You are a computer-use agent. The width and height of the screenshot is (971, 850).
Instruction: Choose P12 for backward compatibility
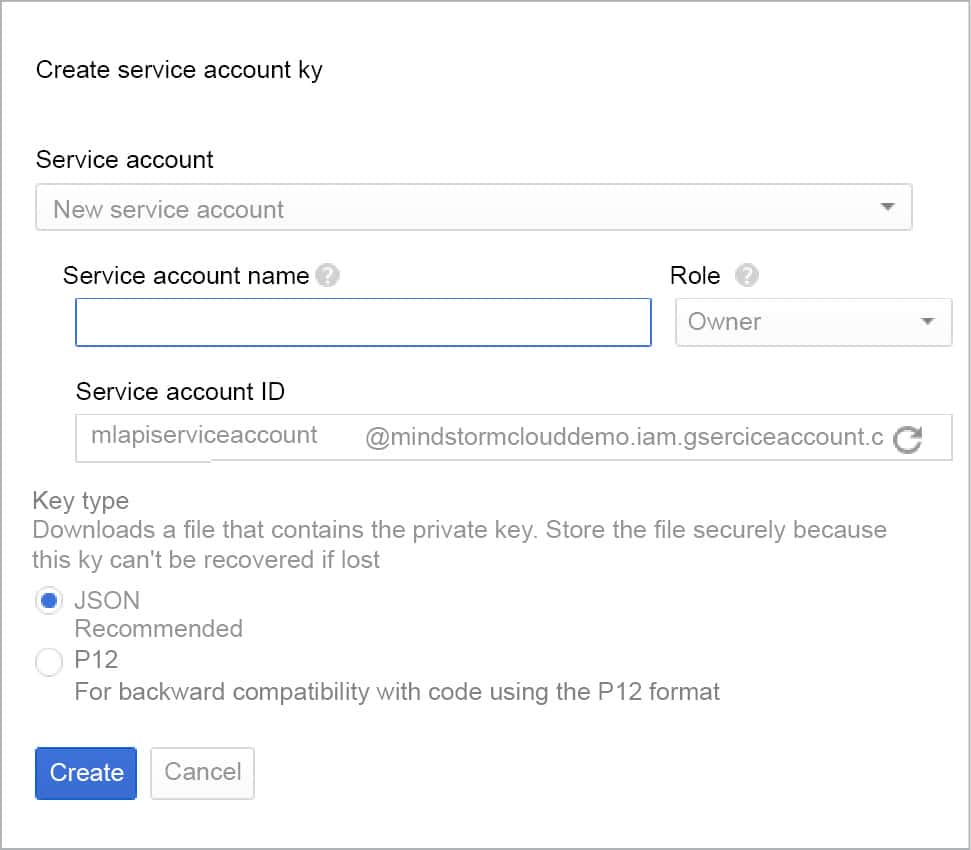[x=49, y=661]
